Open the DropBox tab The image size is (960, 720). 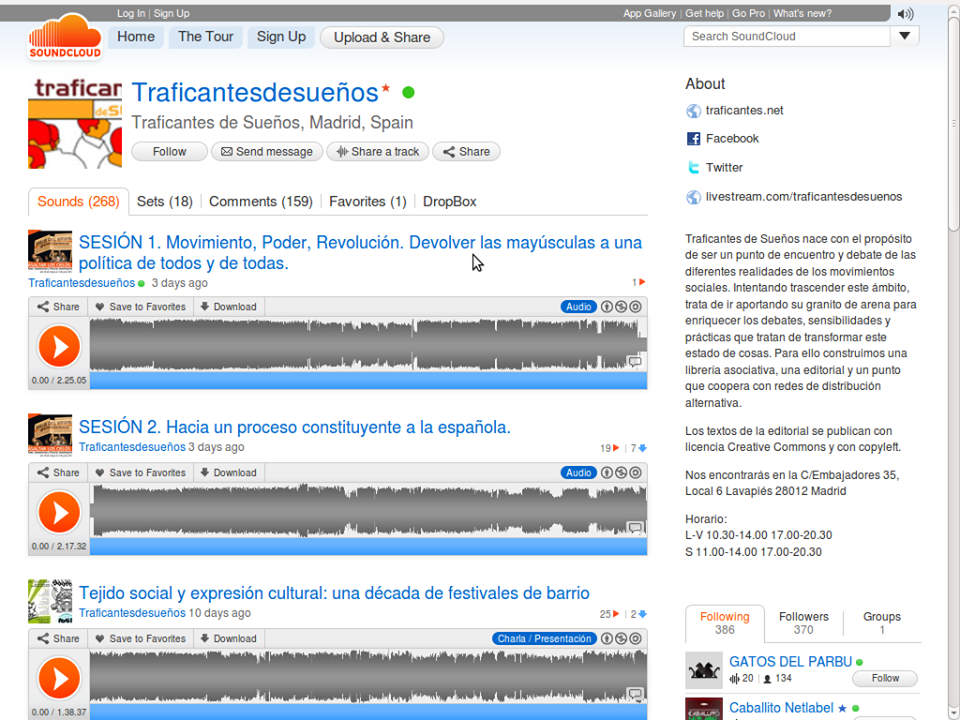[x=449, y=201]
